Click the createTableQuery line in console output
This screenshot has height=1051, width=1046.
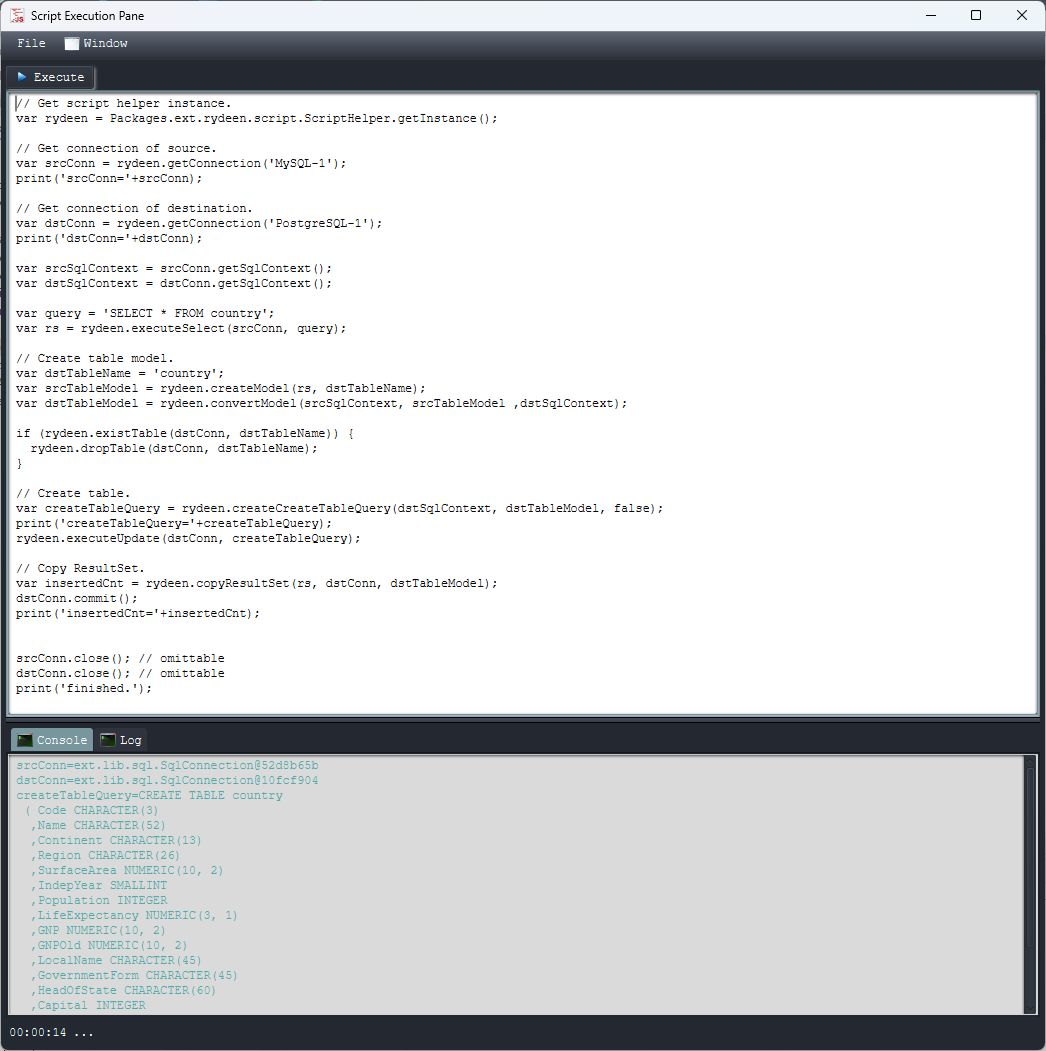(150, 795)
